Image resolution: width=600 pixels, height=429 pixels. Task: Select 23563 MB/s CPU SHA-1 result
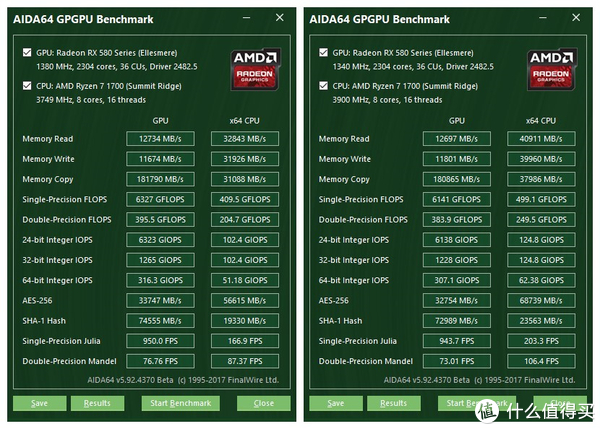click(x=541, y=321)
